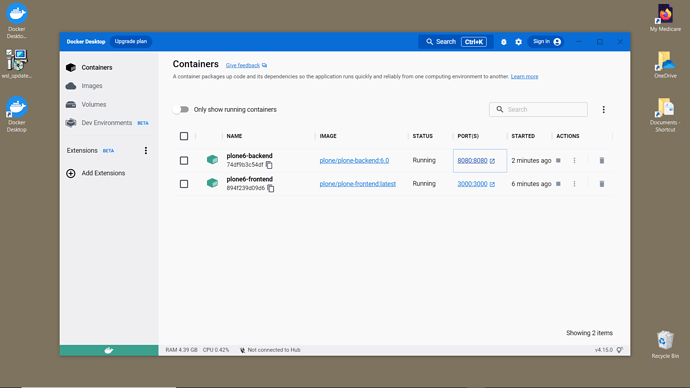Sort by the STARTED column header
Image resolution: width=690 pixels, height=388 pixels.
[523, 136]
